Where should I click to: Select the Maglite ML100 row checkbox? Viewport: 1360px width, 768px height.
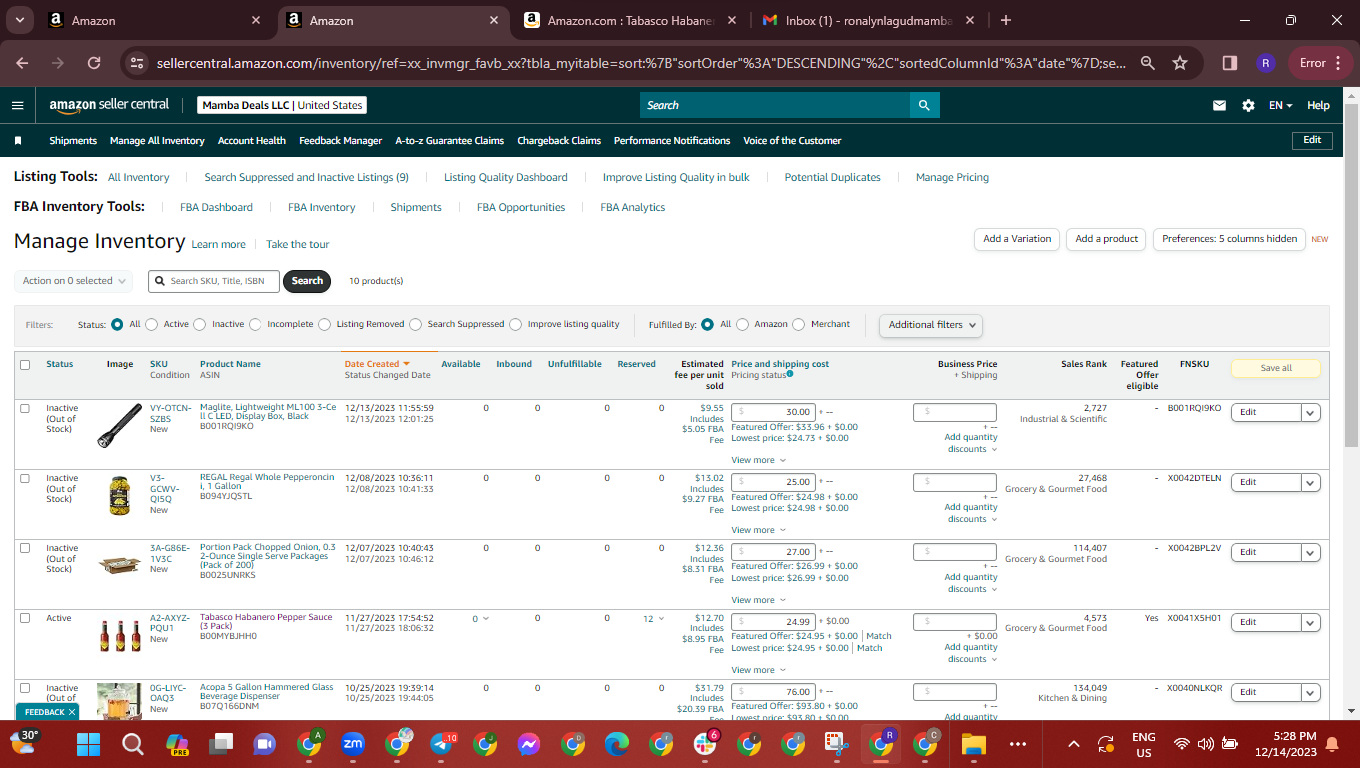pos(25,408)
